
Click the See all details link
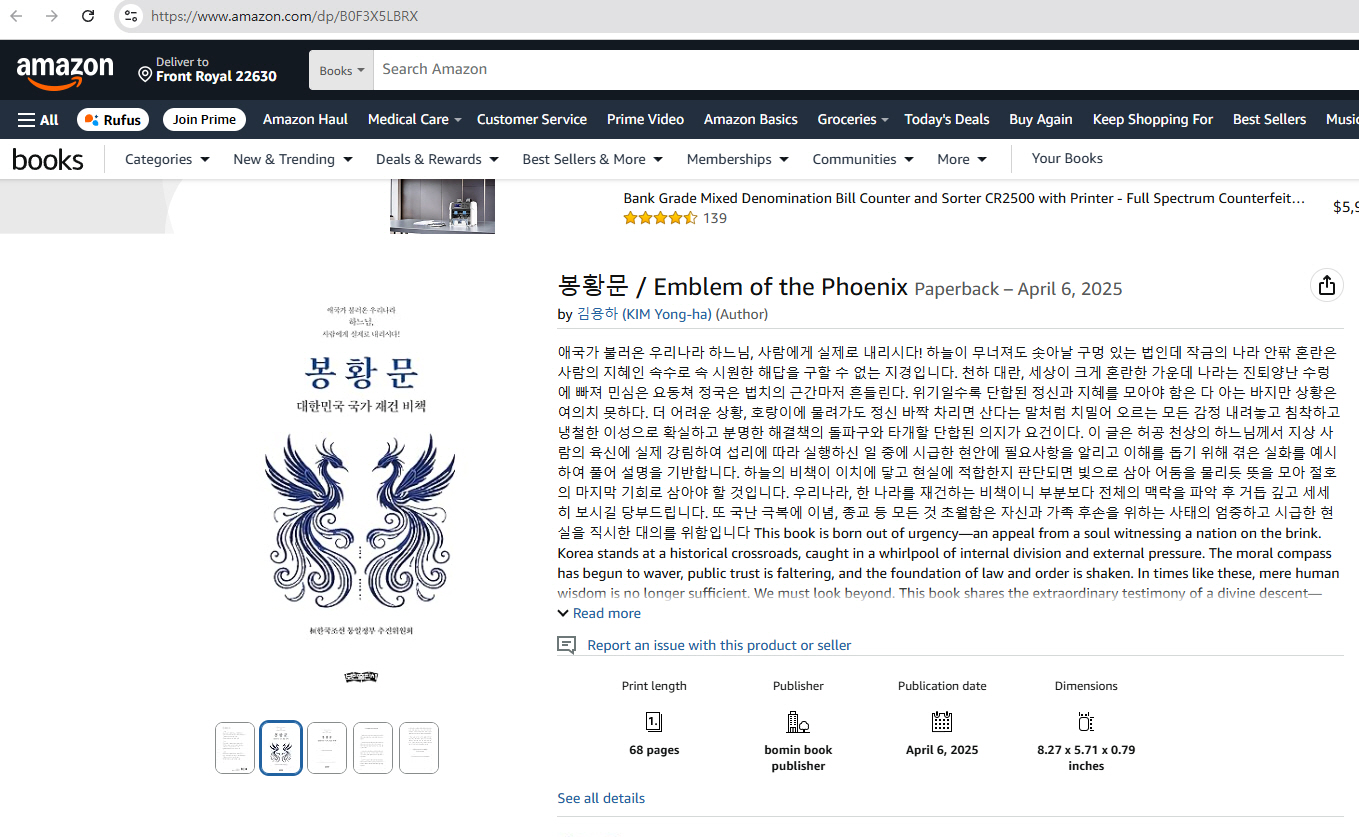(x=601, y=798)
